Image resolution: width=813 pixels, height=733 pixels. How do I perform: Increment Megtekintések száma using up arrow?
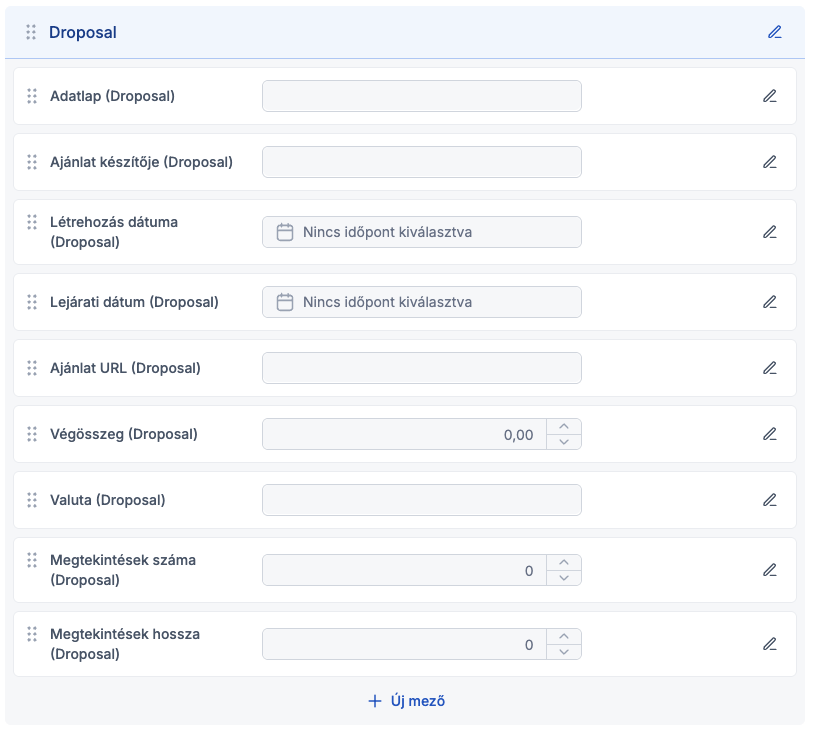click(x=564, y=563)
